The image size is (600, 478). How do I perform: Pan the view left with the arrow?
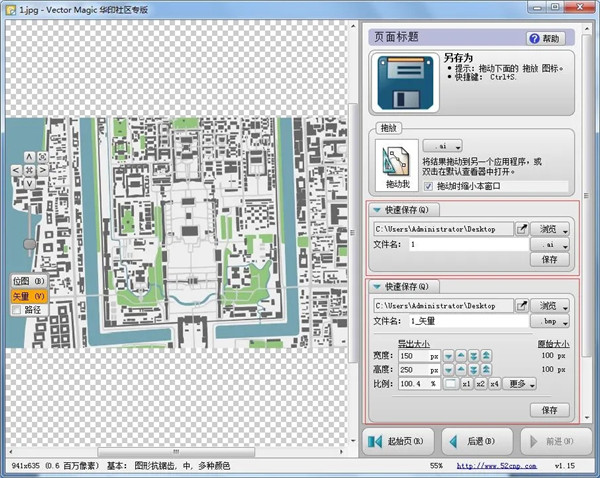(x=17, y=170)
